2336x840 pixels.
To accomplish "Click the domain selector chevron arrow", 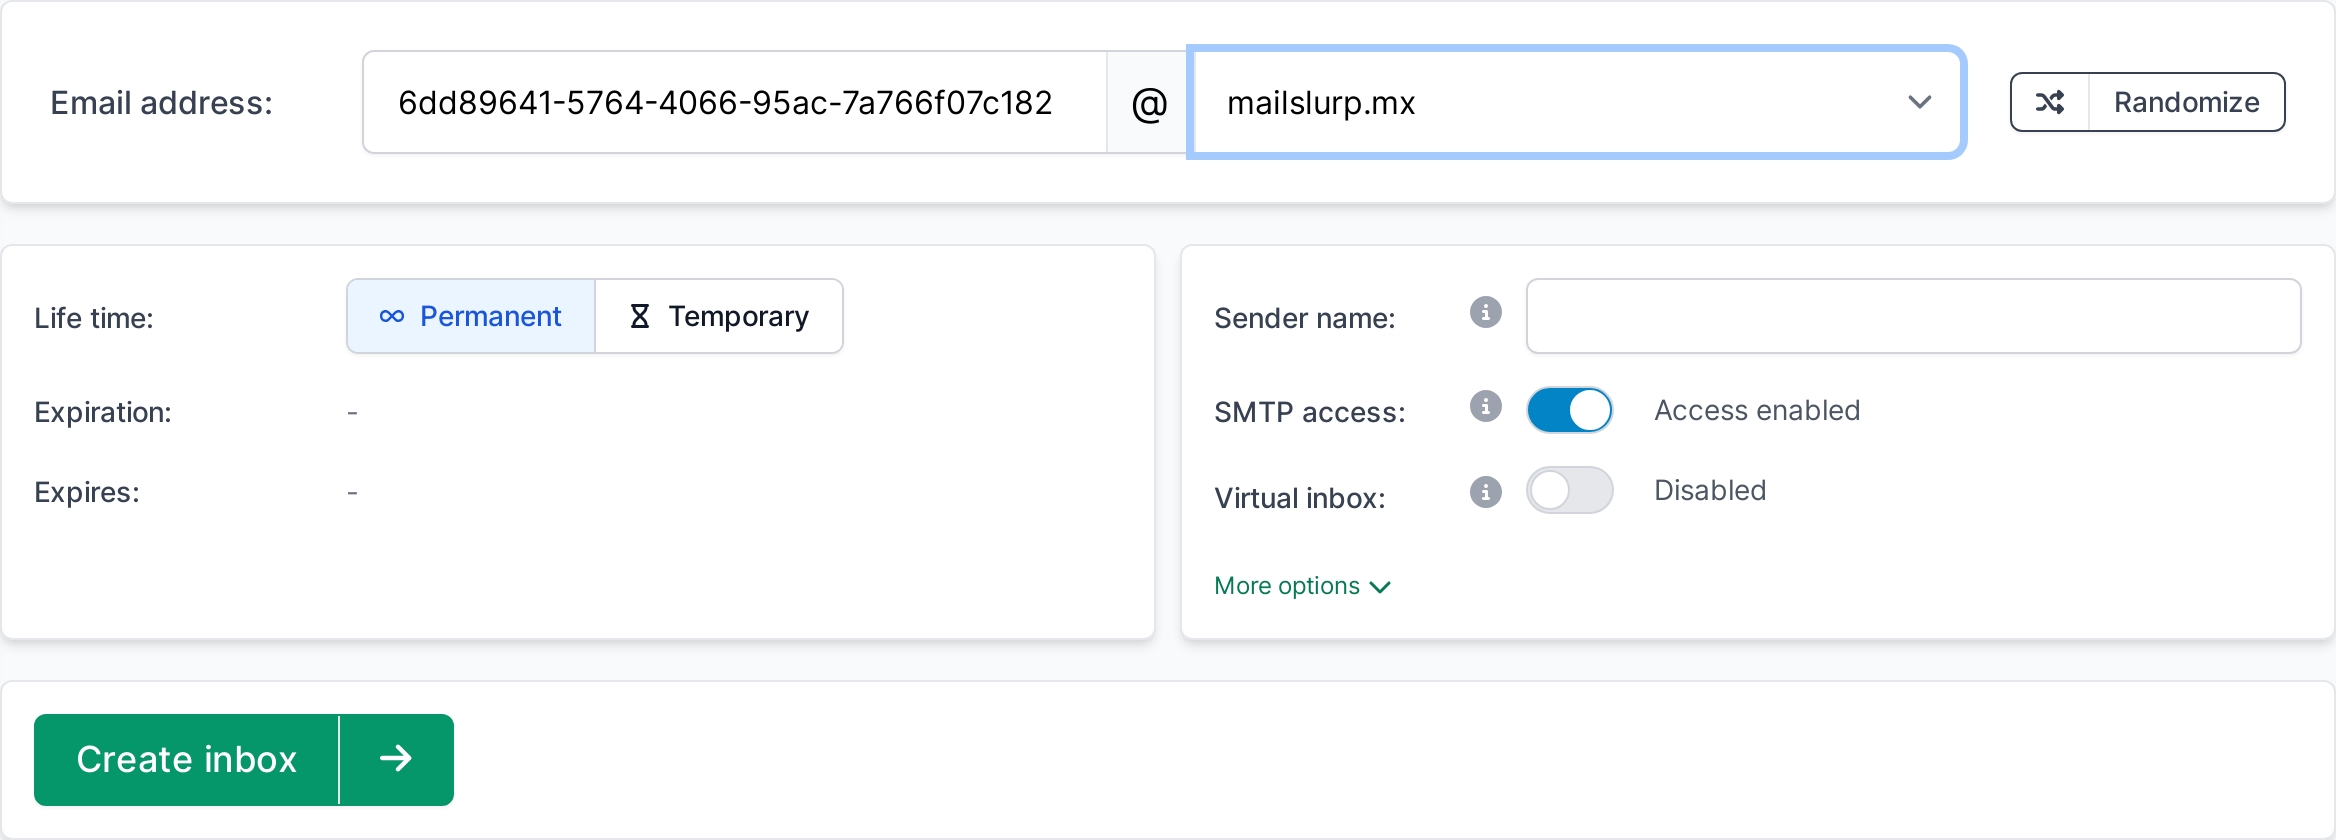I will click(x=1919, y=102).
